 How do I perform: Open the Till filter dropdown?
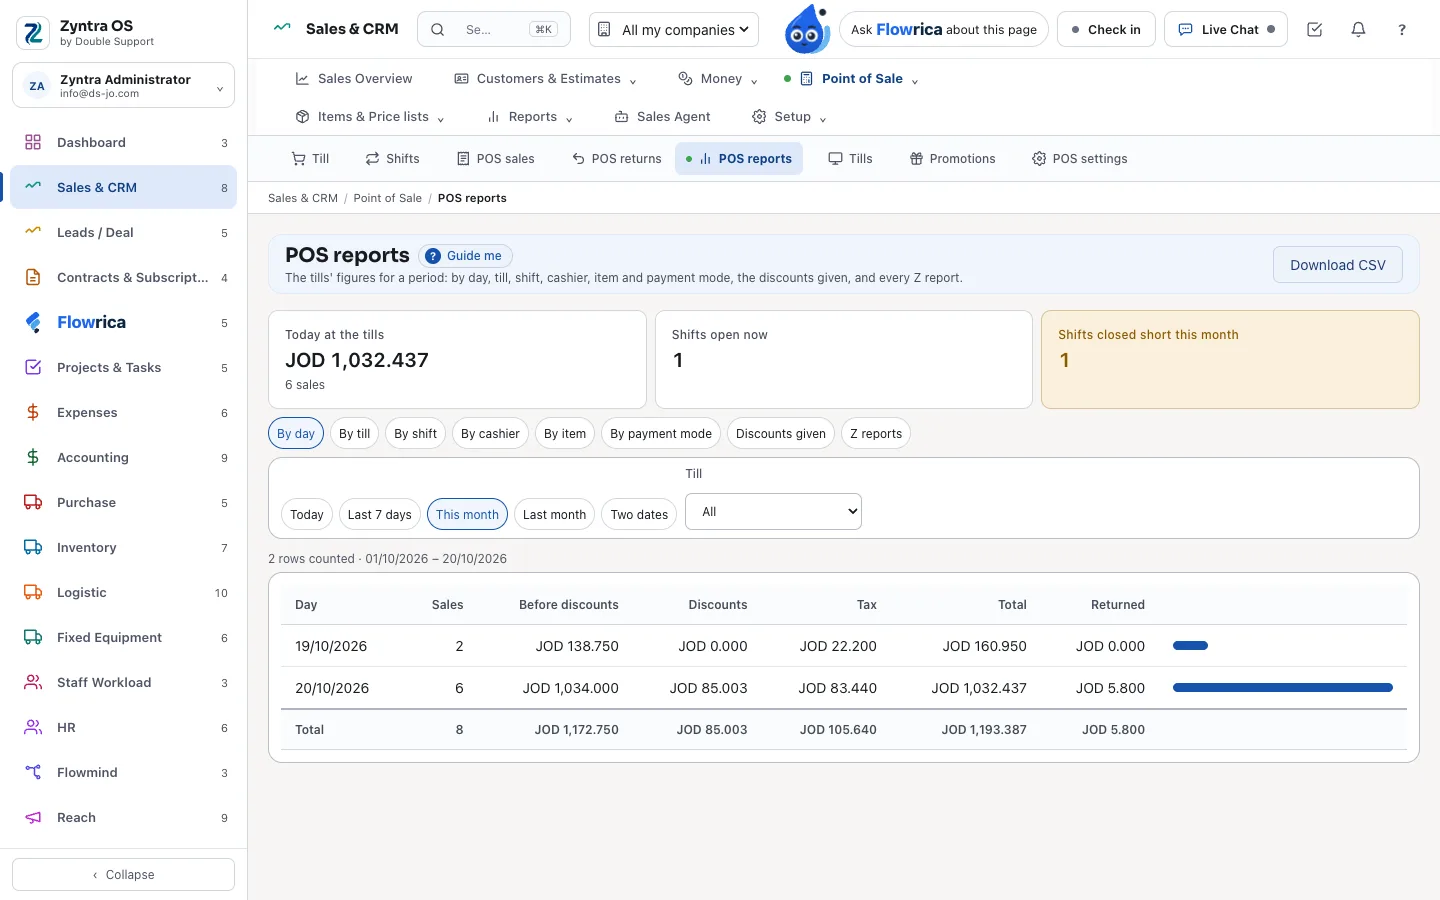coord(773,511)
